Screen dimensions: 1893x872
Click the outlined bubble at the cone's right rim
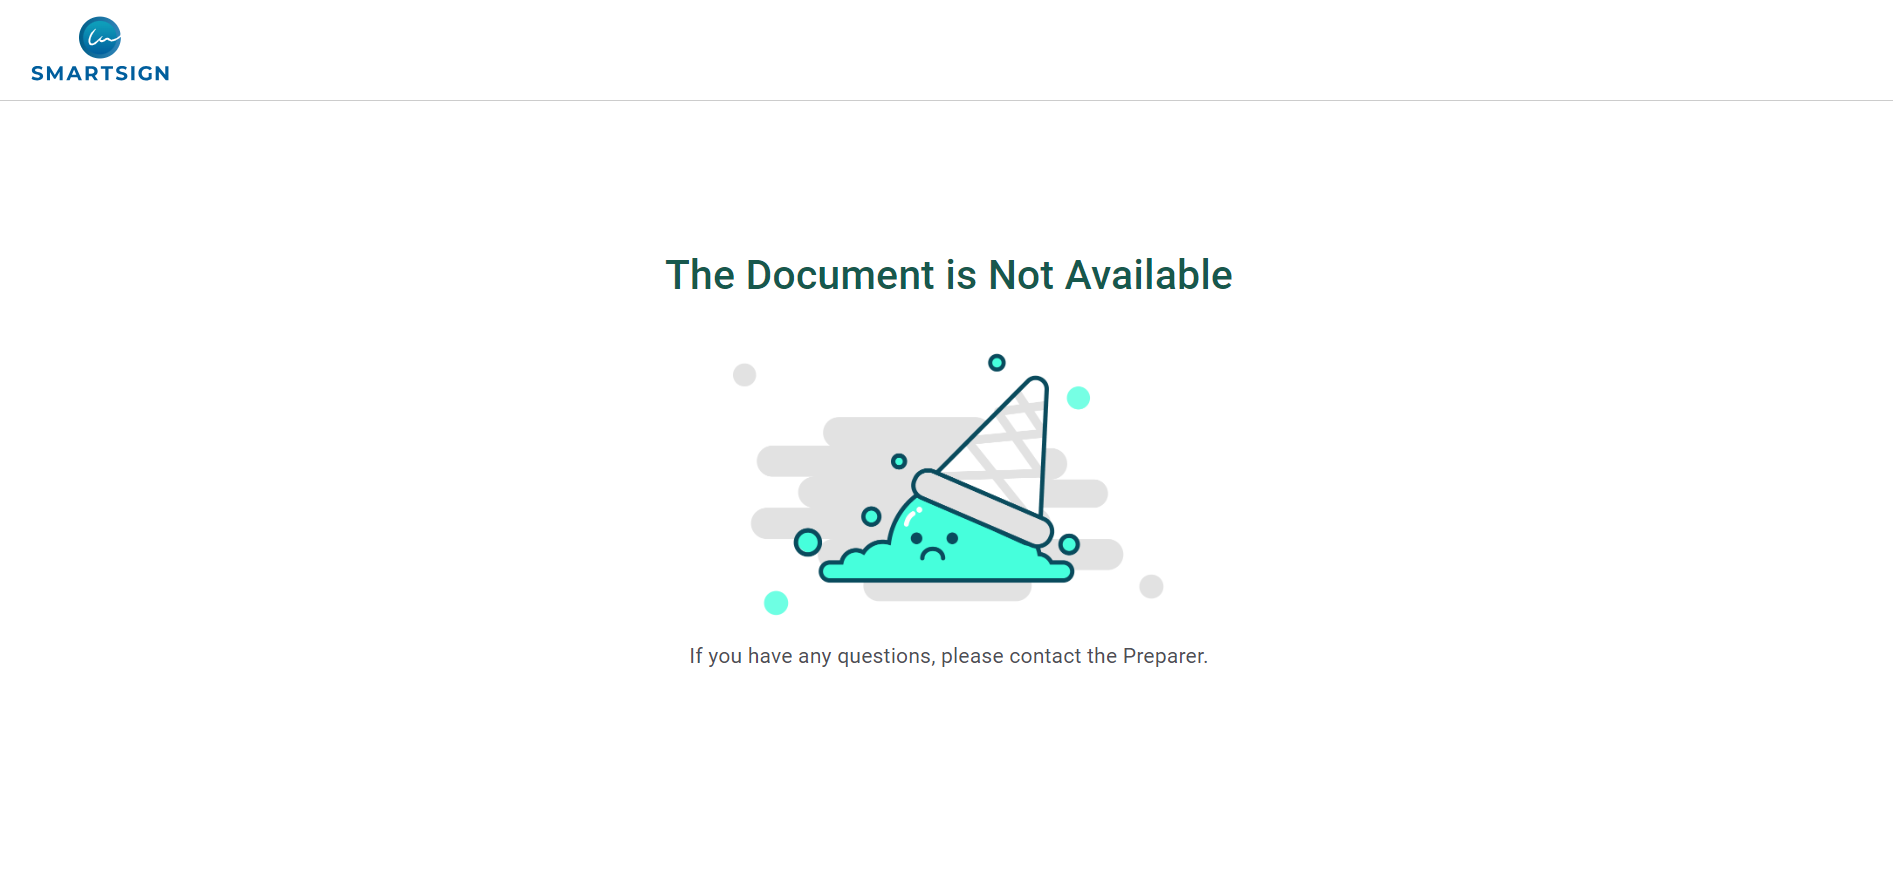pos(1069,544)
